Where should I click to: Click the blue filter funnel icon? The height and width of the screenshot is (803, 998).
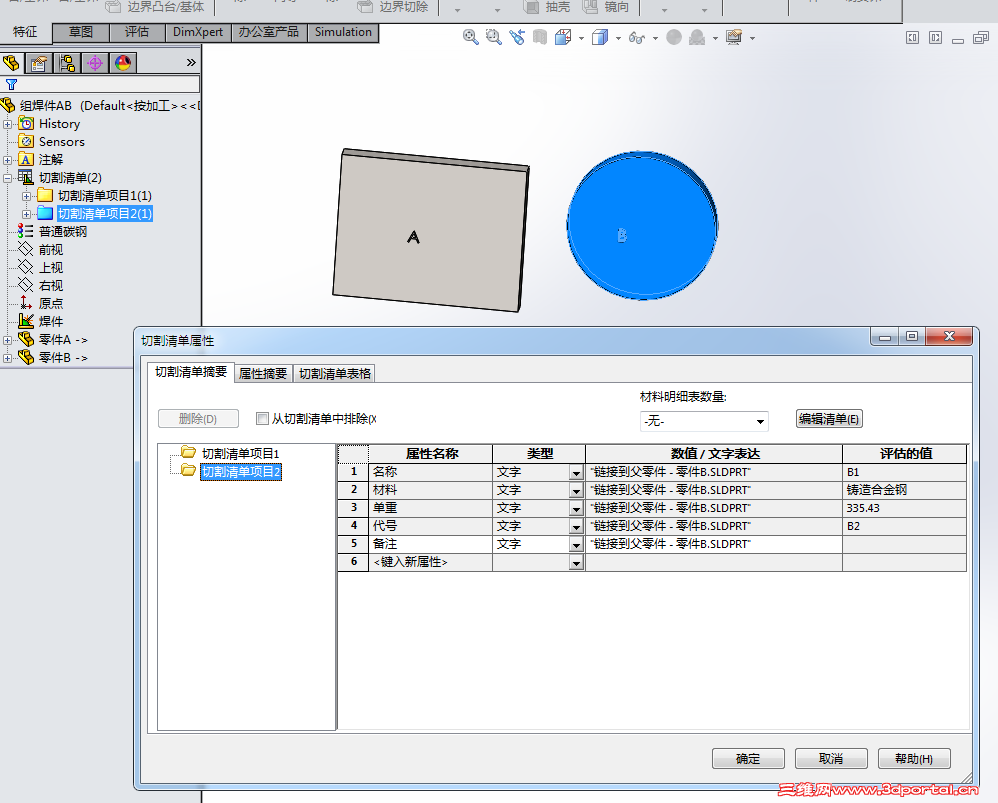click(x=11, y=84)
